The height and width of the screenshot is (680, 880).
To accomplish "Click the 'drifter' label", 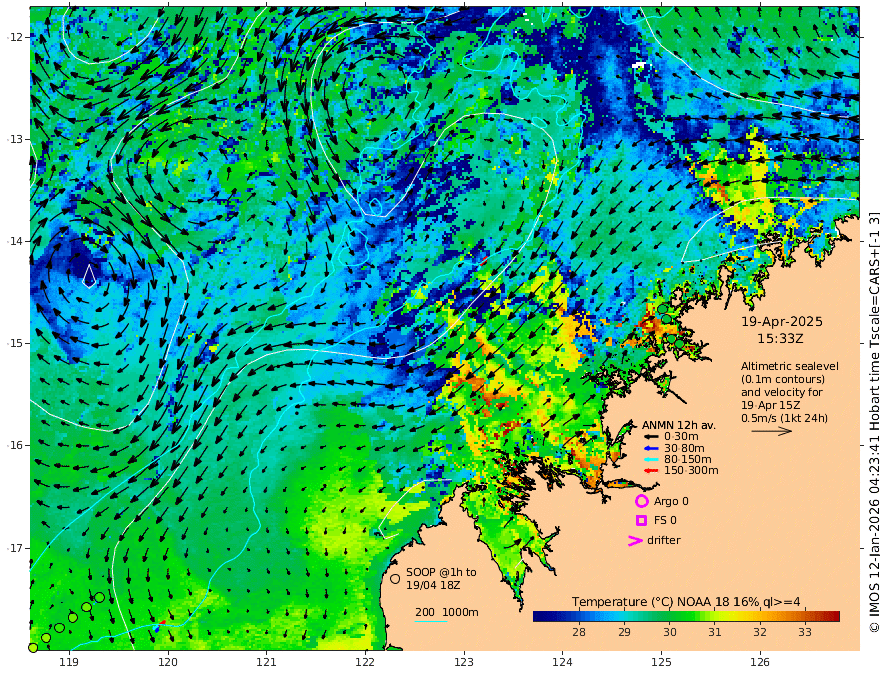I will (x=663, y=540).
